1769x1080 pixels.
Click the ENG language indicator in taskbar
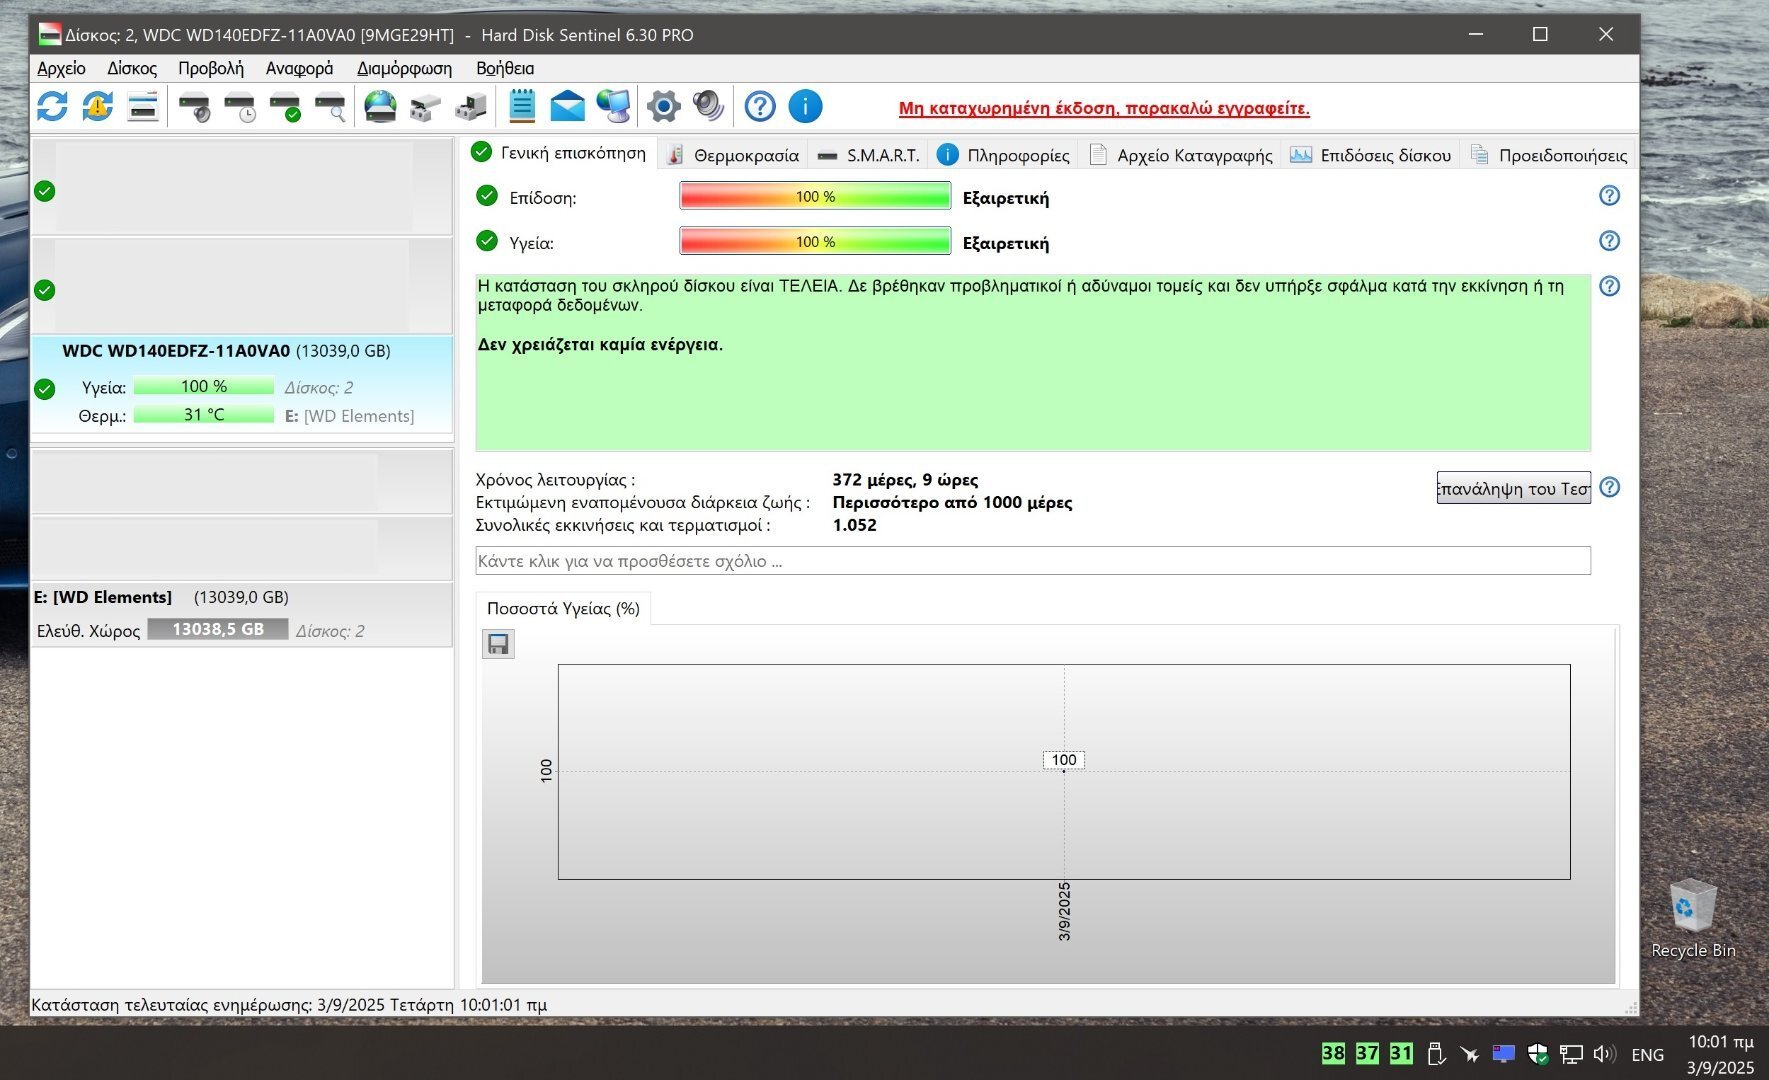1648,1054
